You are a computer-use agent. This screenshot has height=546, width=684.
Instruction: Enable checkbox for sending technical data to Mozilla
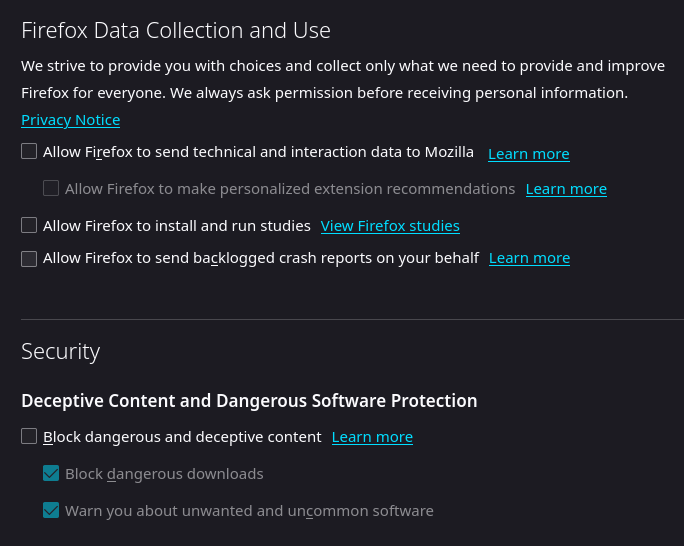coord(29,152)
